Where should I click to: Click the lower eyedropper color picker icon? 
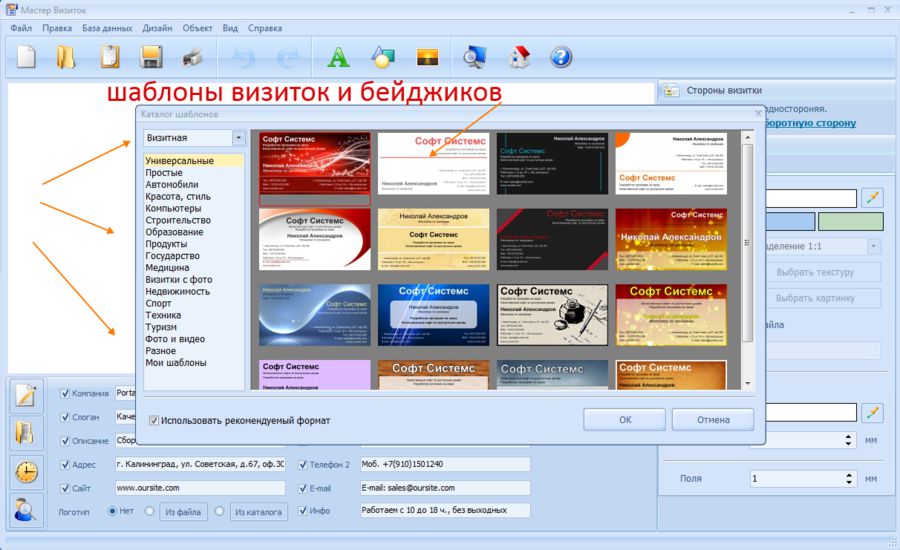[872, 412]
